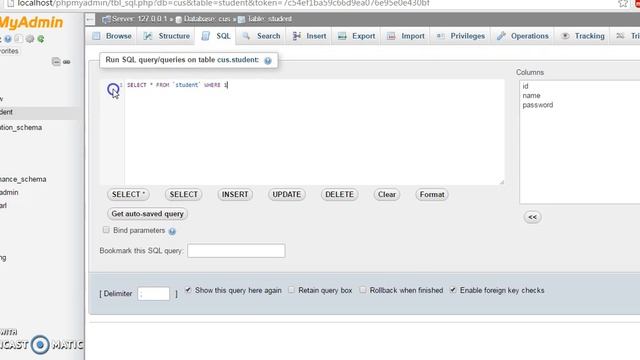Click the SQL tab page icon
Image resolution: width=640 pixels, height=360 pixels.
pos(205,36)
